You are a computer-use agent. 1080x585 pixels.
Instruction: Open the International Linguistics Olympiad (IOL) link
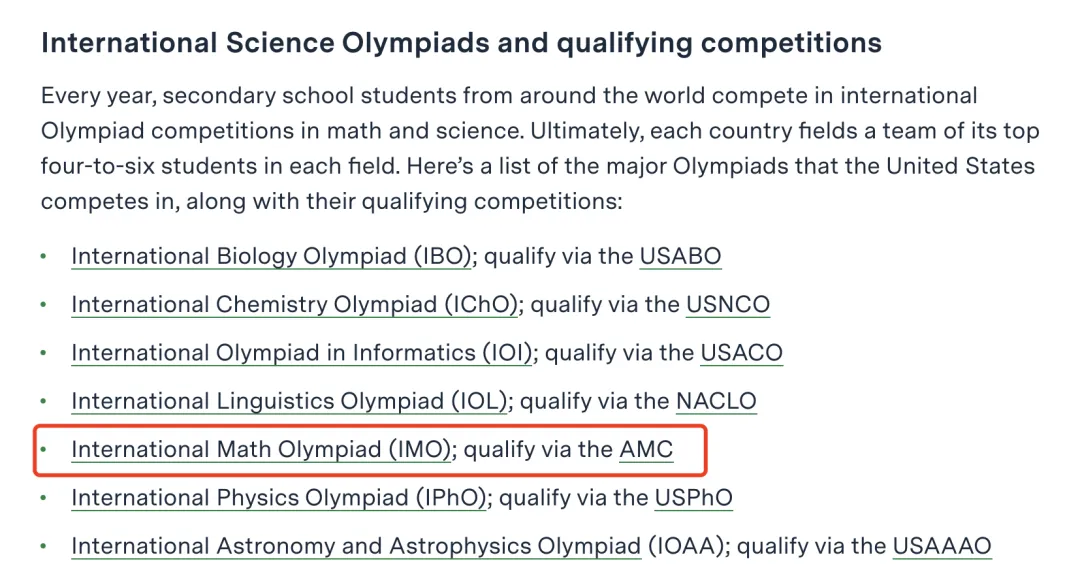289,401
